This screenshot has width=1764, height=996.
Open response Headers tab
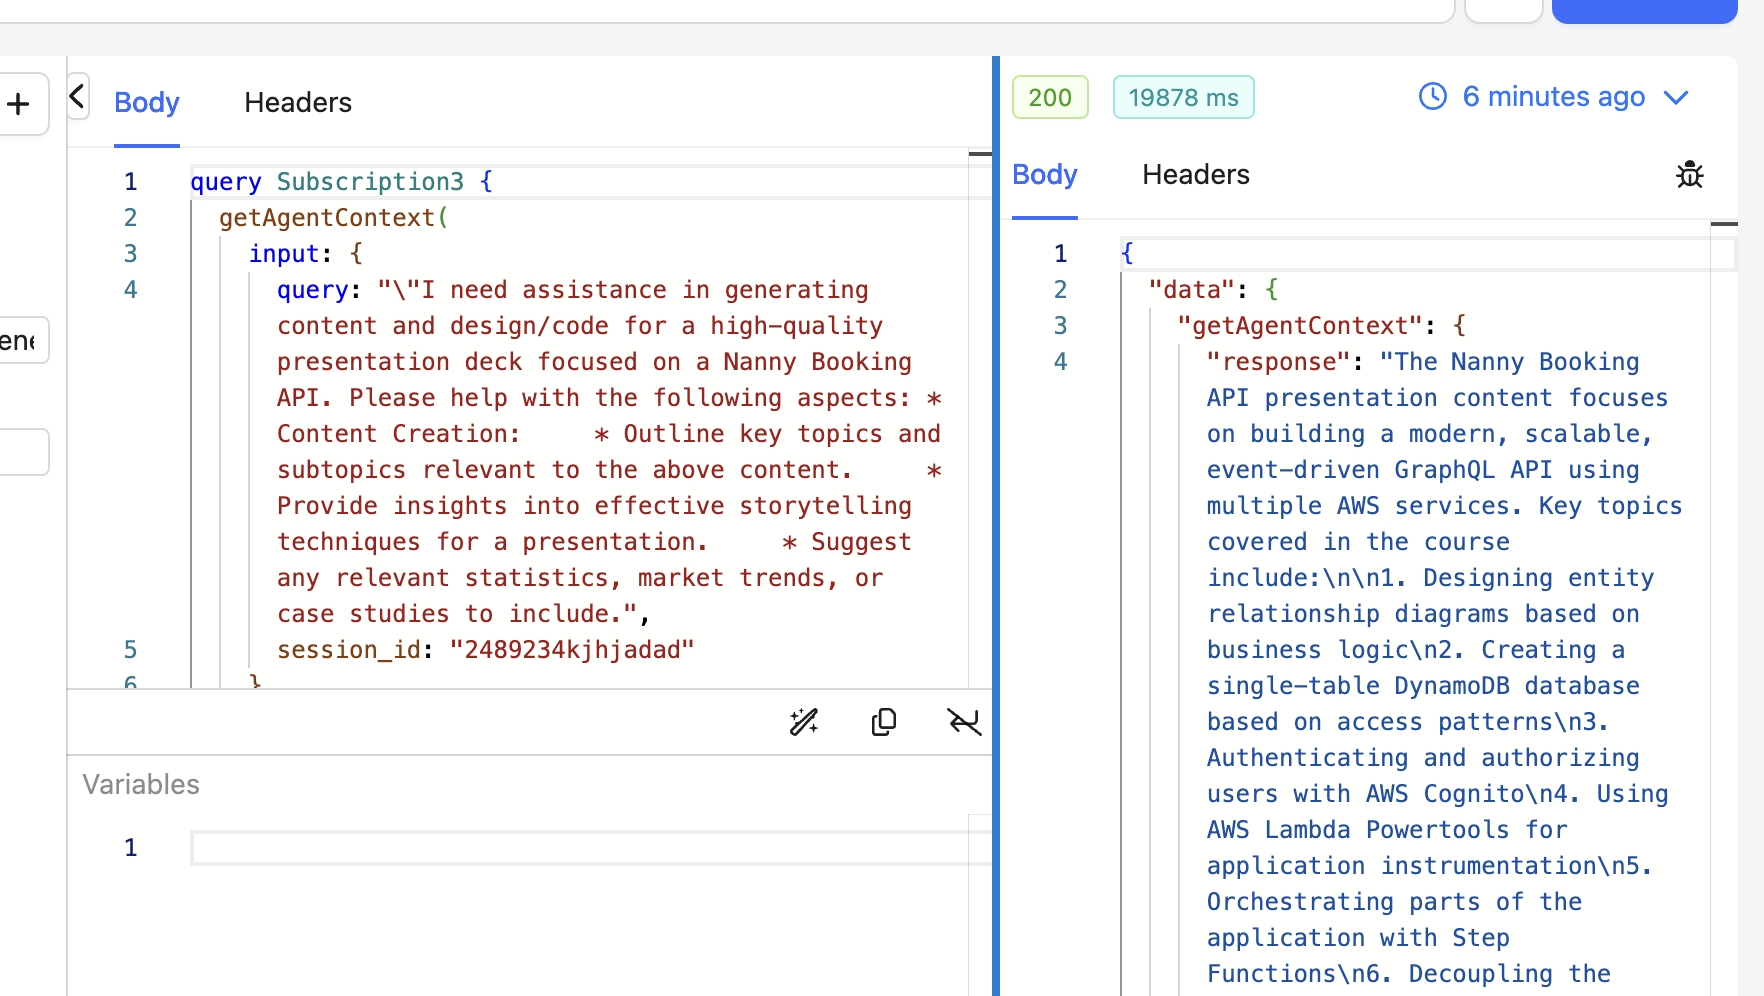[1196, 174]
